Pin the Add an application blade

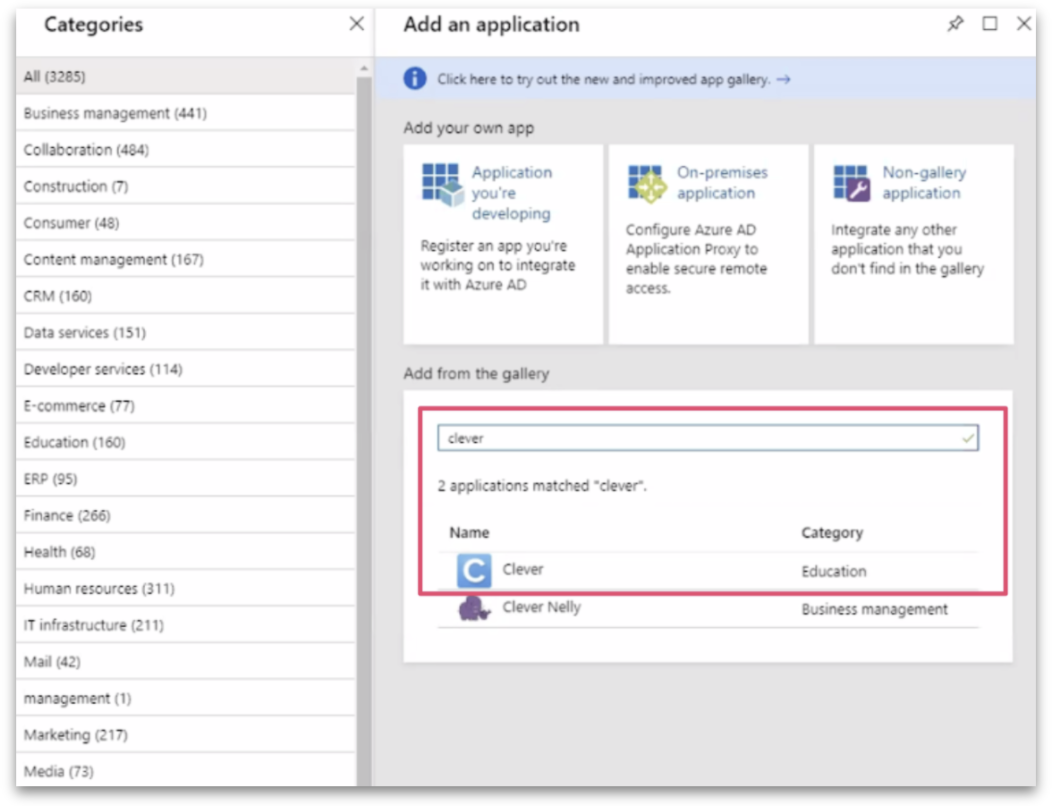click(955, 24)
